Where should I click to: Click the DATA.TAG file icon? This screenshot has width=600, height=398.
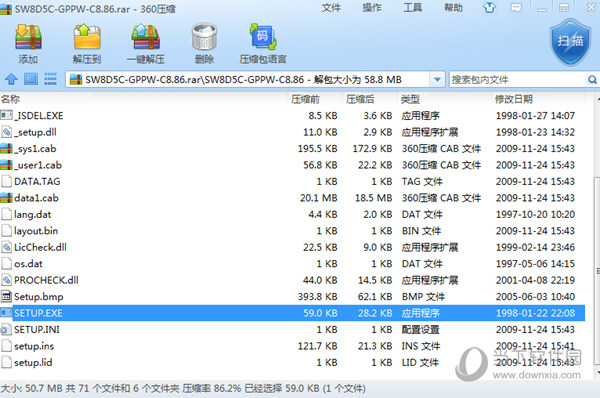(x=6, y=181)
